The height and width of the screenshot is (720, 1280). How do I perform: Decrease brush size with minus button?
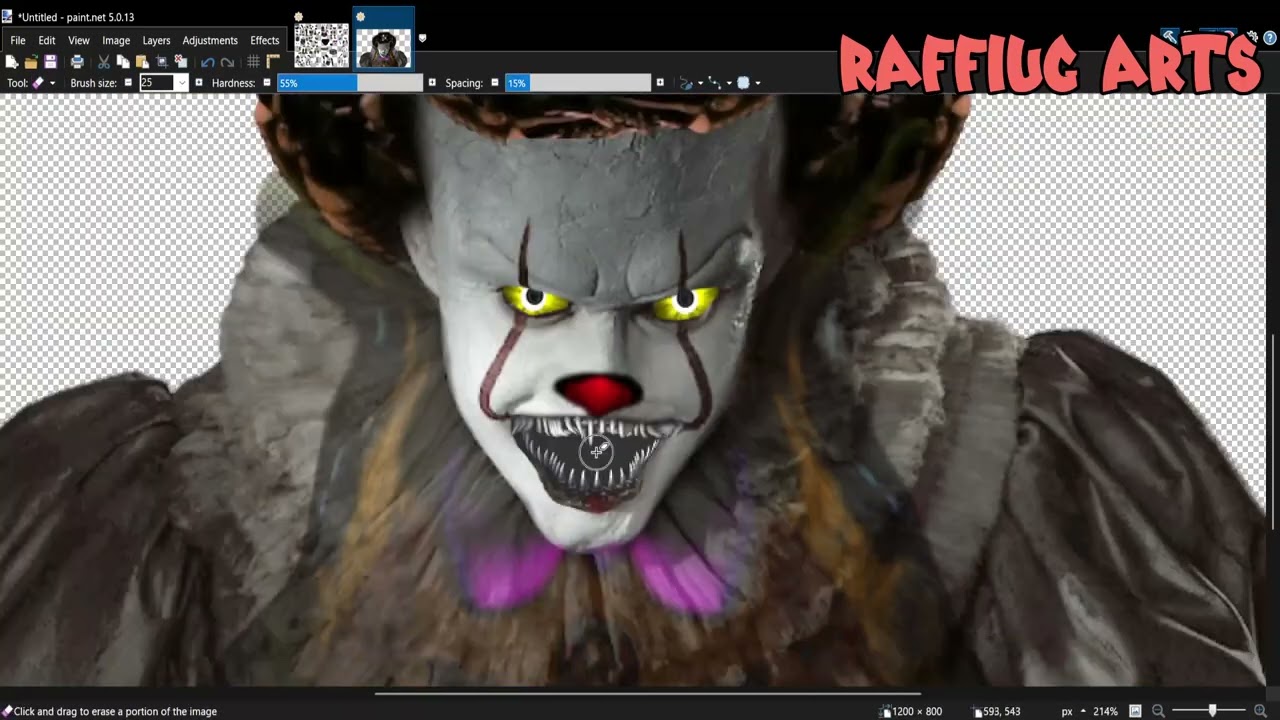[x=128, y=83]
